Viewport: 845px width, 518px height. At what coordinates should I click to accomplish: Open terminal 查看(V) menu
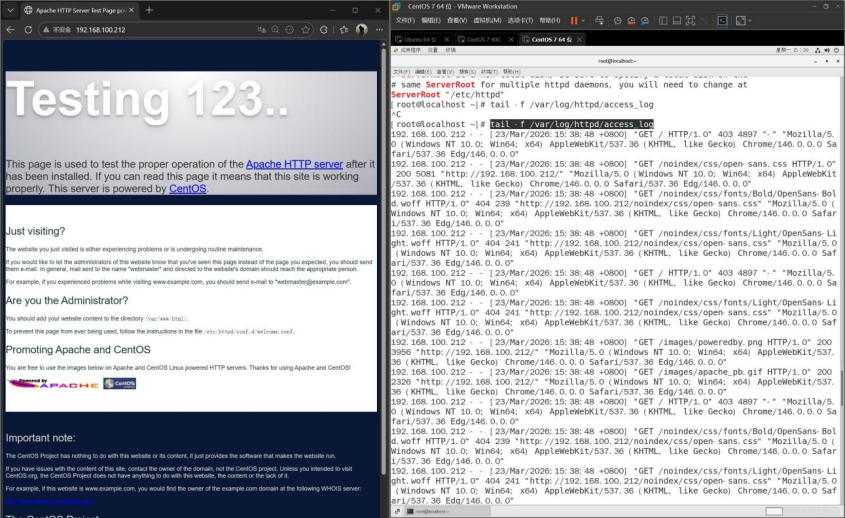[445, 72]
